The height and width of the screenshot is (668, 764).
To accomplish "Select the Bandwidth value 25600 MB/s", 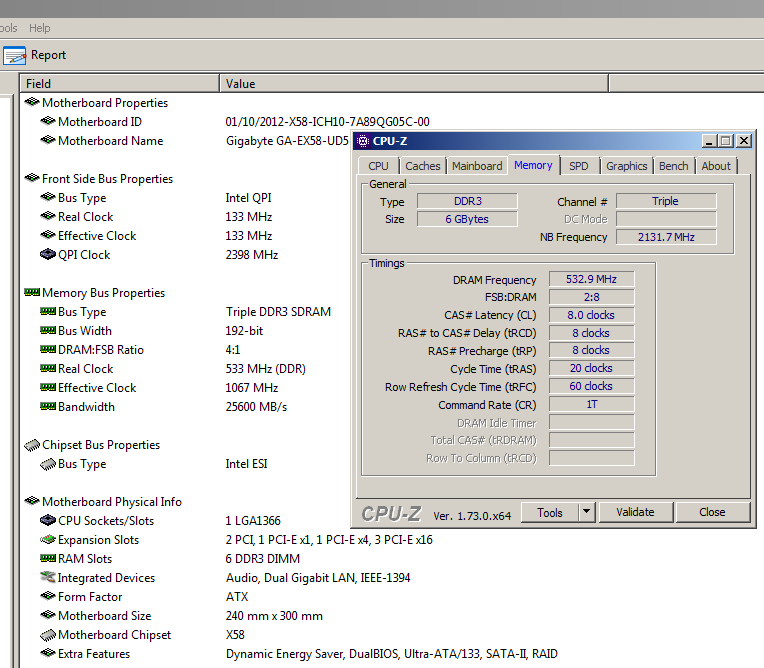I will 256,407.
